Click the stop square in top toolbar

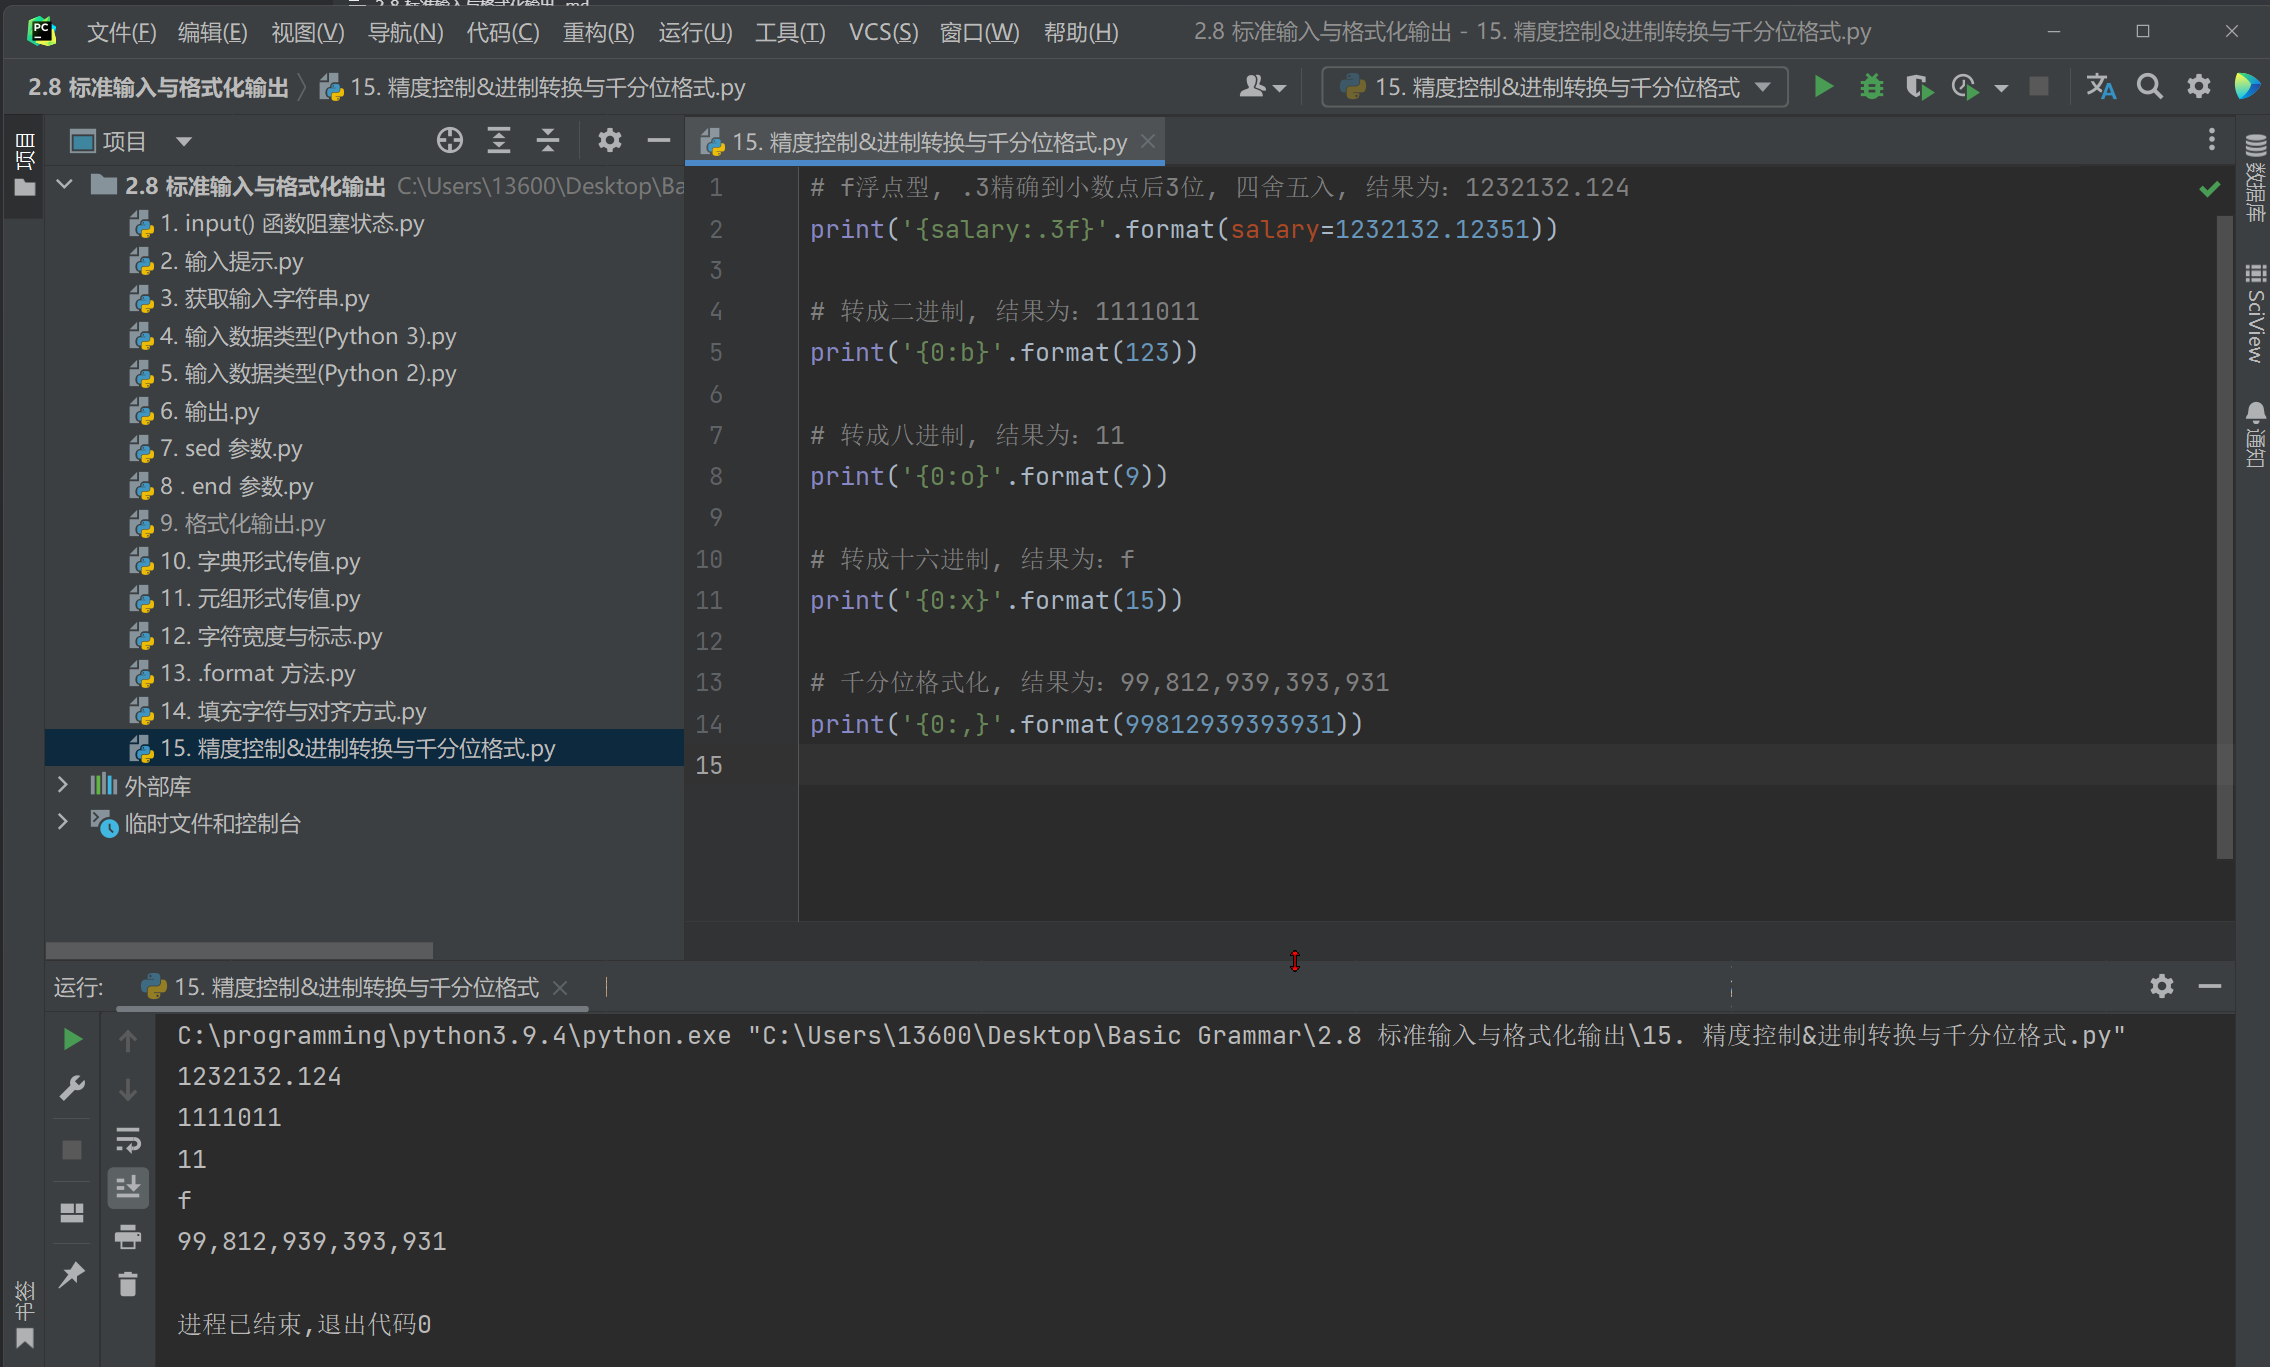click(x=2038, y=87)
